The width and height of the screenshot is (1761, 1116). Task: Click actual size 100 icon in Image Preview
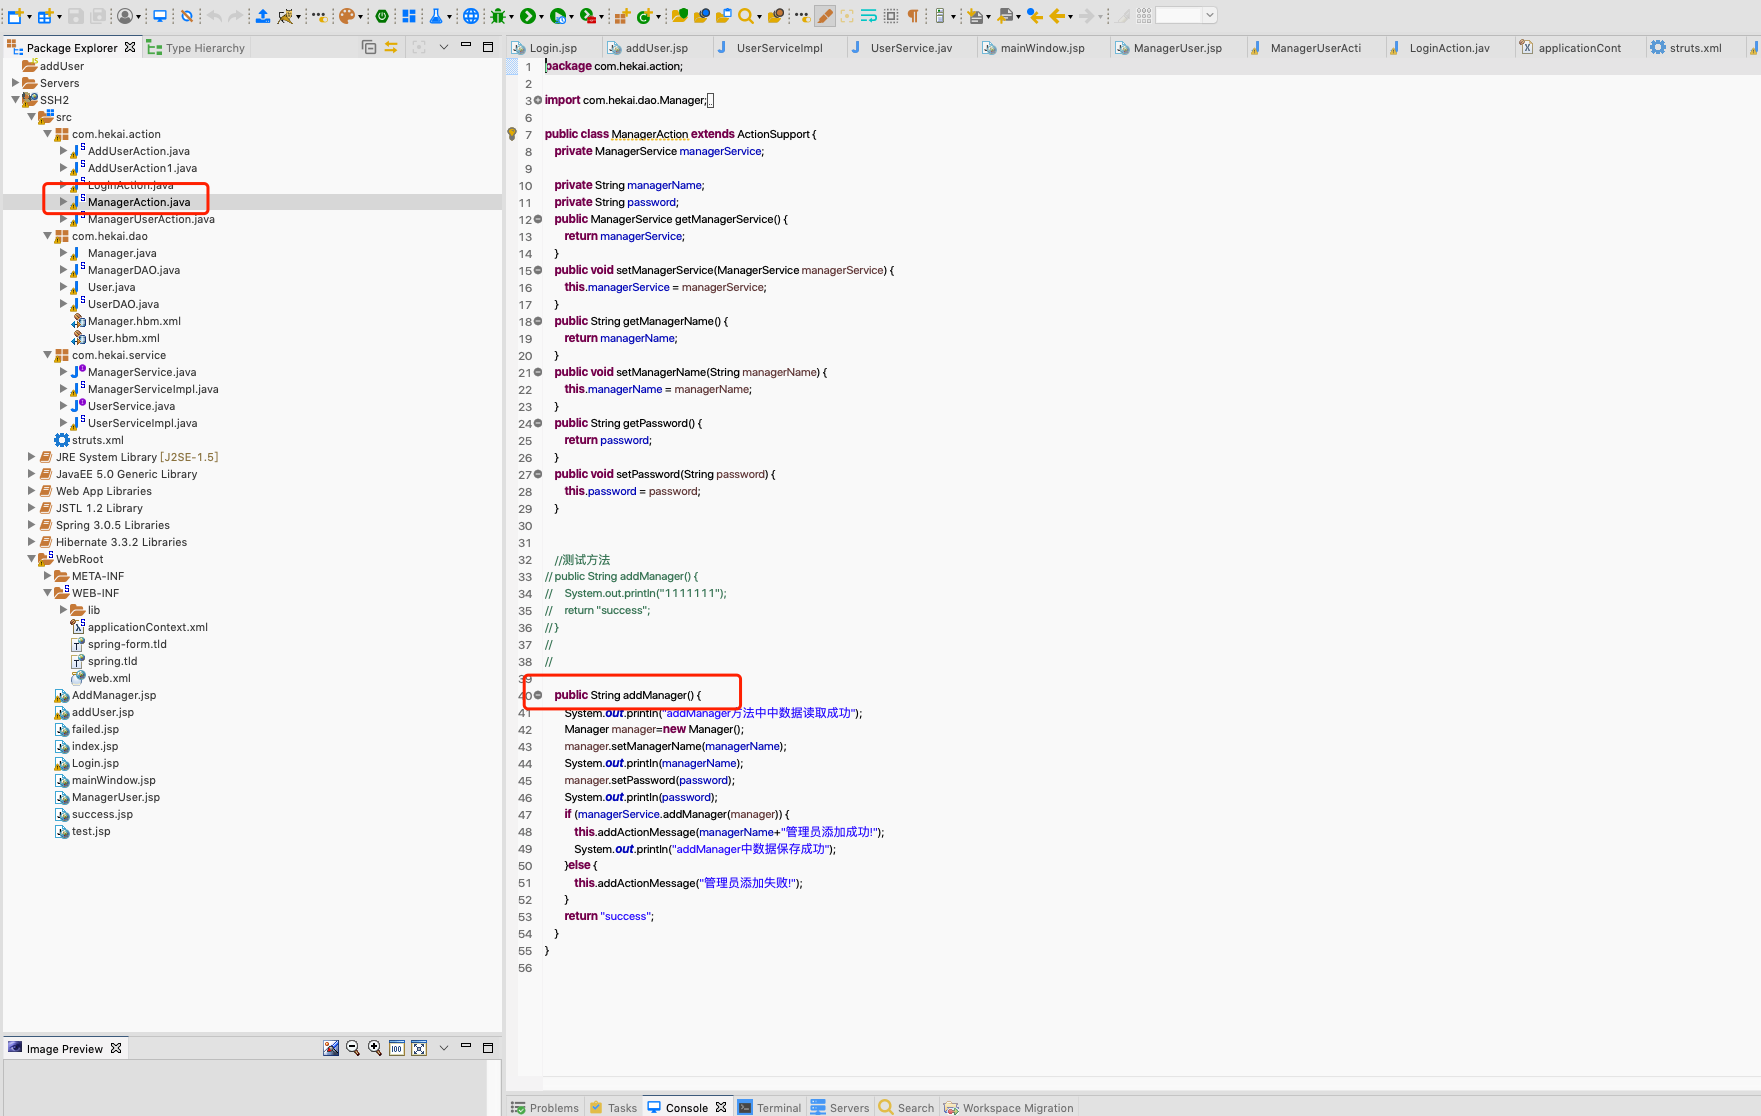click(x=397, y=1048)
